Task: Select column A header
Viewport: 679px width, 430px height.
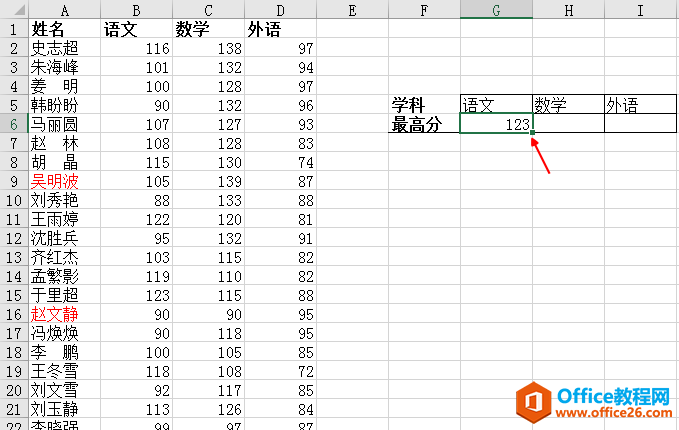Action: click(64, 9)
